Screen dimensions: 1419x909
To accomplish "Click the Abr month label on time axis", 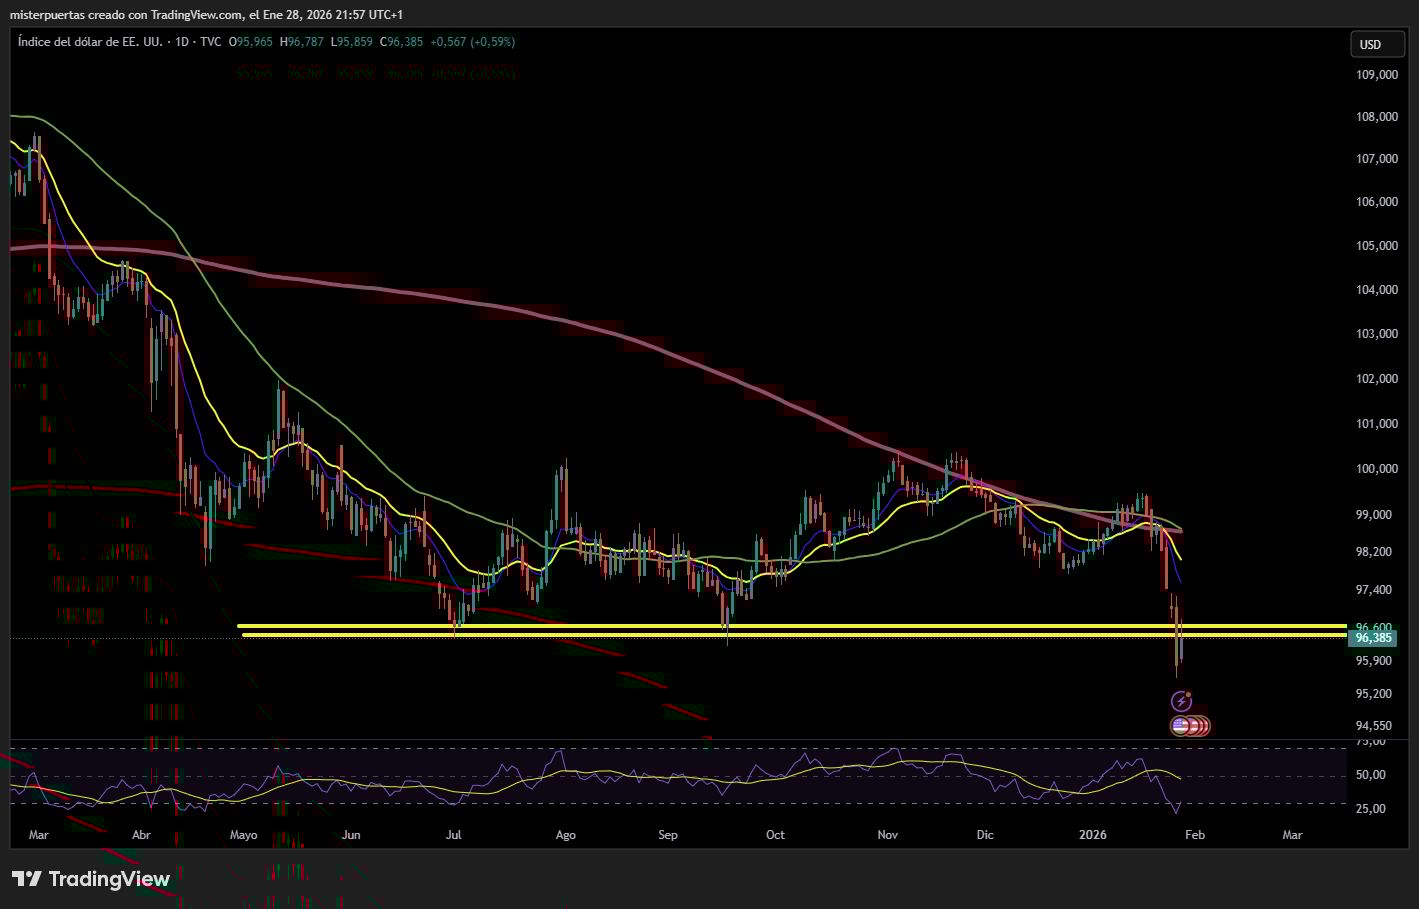I will pos(141,835).
